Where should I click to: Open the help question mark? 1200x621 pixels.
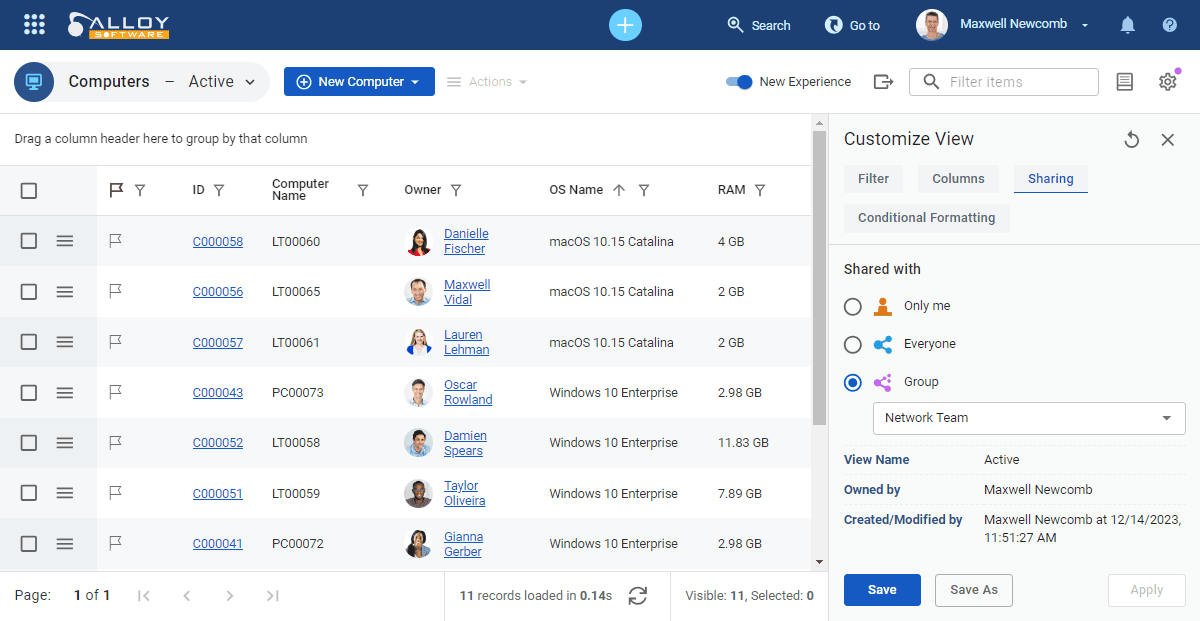coord(1170,25)
